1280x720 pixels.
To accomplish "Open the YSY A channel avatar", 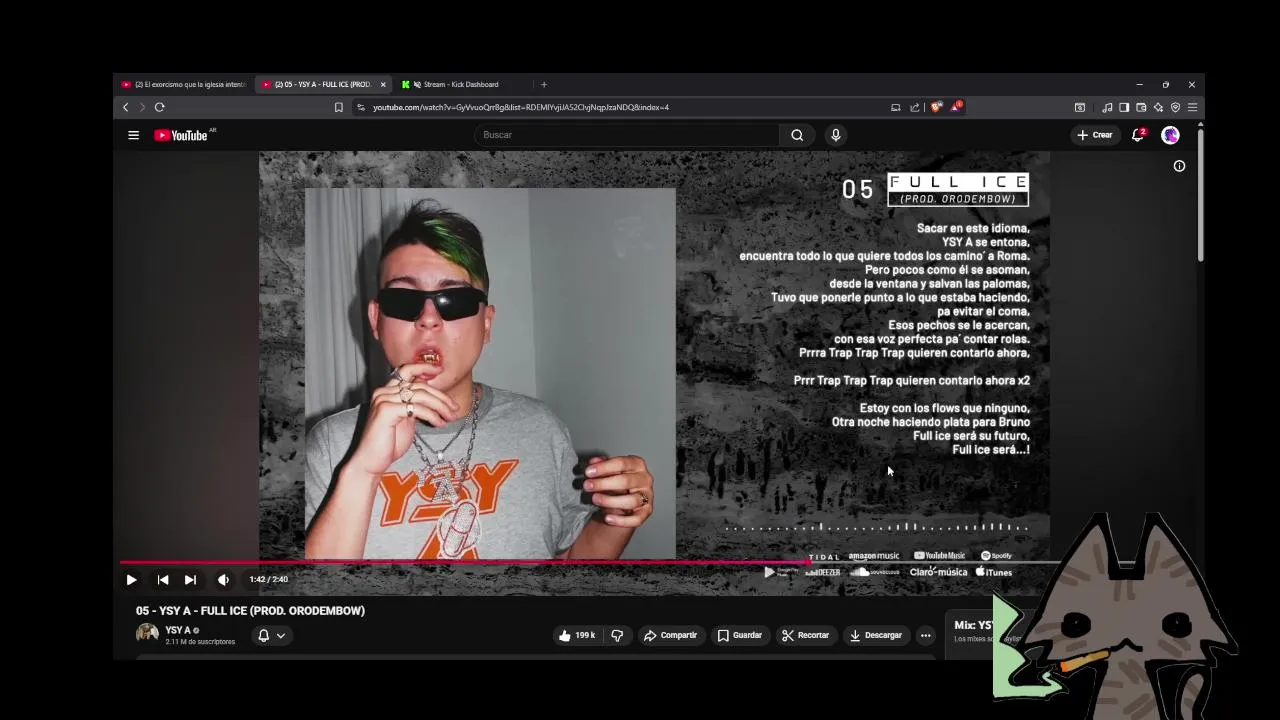I will [147, 634].
